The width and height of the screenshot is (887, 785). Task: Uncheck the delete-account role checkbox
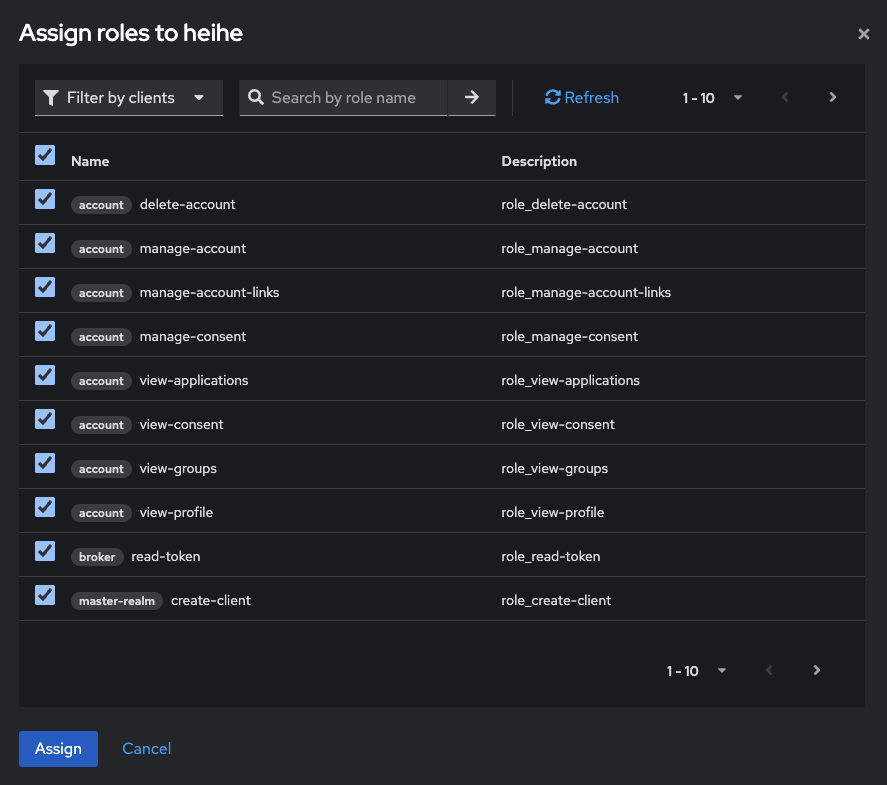tap(45, 199)
